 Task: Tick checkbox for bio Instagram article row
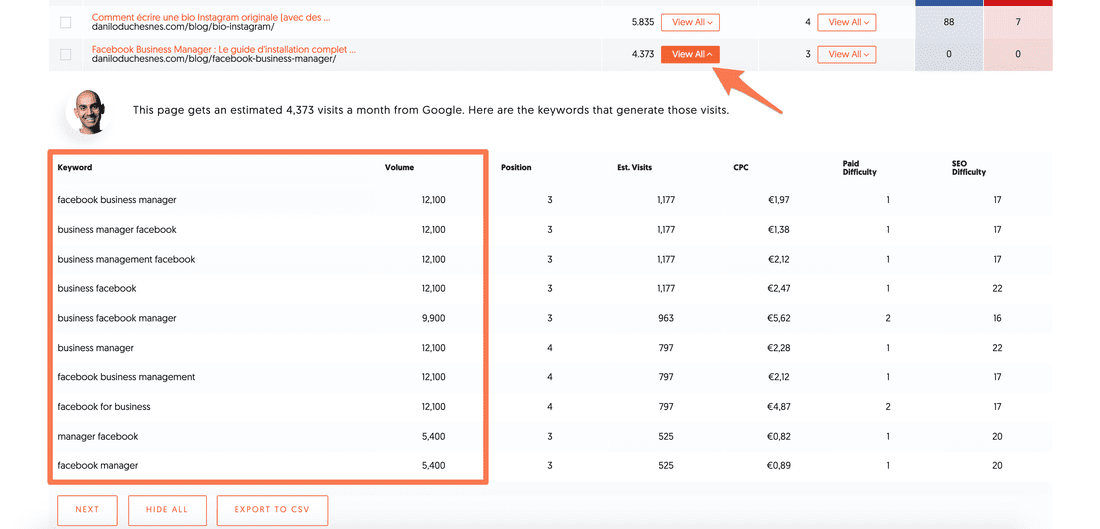point(65,22)
